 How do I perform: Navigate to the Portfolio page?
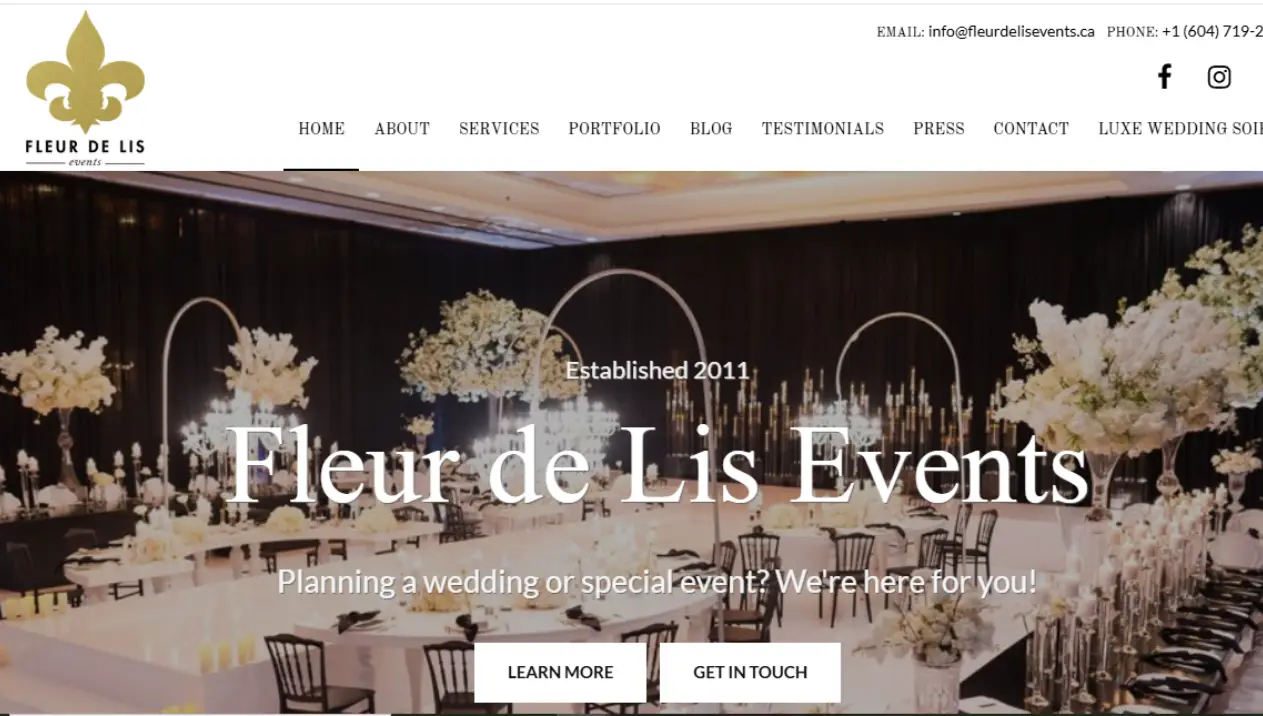tap(614, 128)
